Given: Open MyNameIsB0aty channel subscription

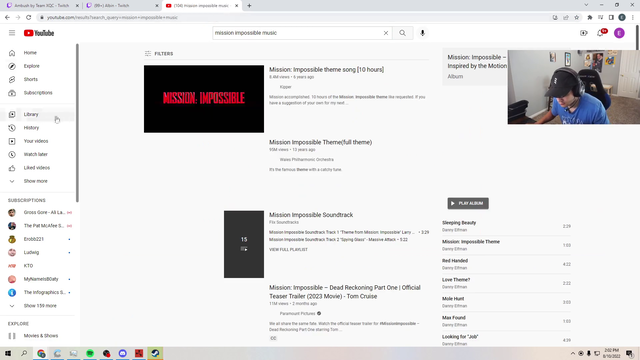Looking at the screenshot, I should pos(38,279).
